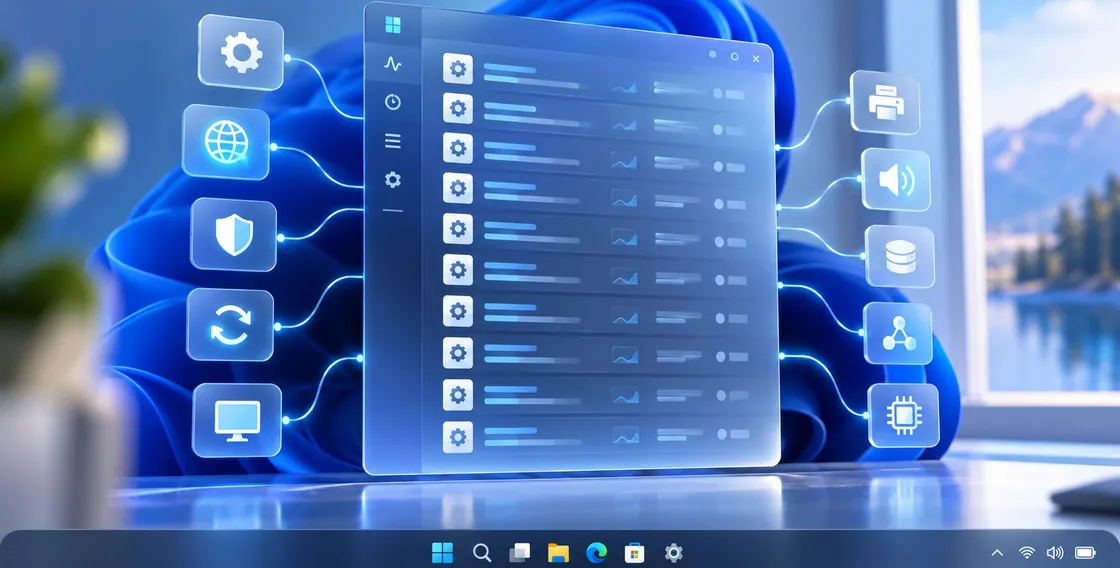The image size is (1120, 568).
Task: Select the shield security tile
Action: point(234,235)
